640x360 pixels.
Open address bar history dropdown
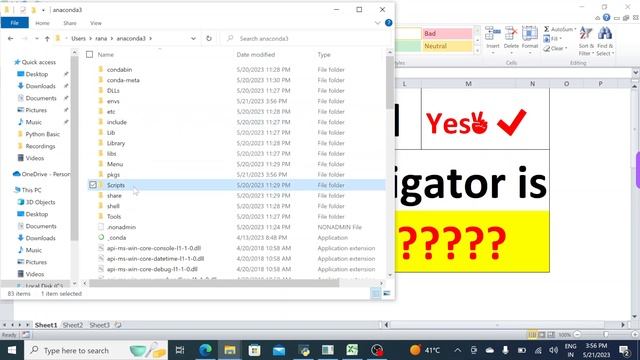tap(193, 38)
